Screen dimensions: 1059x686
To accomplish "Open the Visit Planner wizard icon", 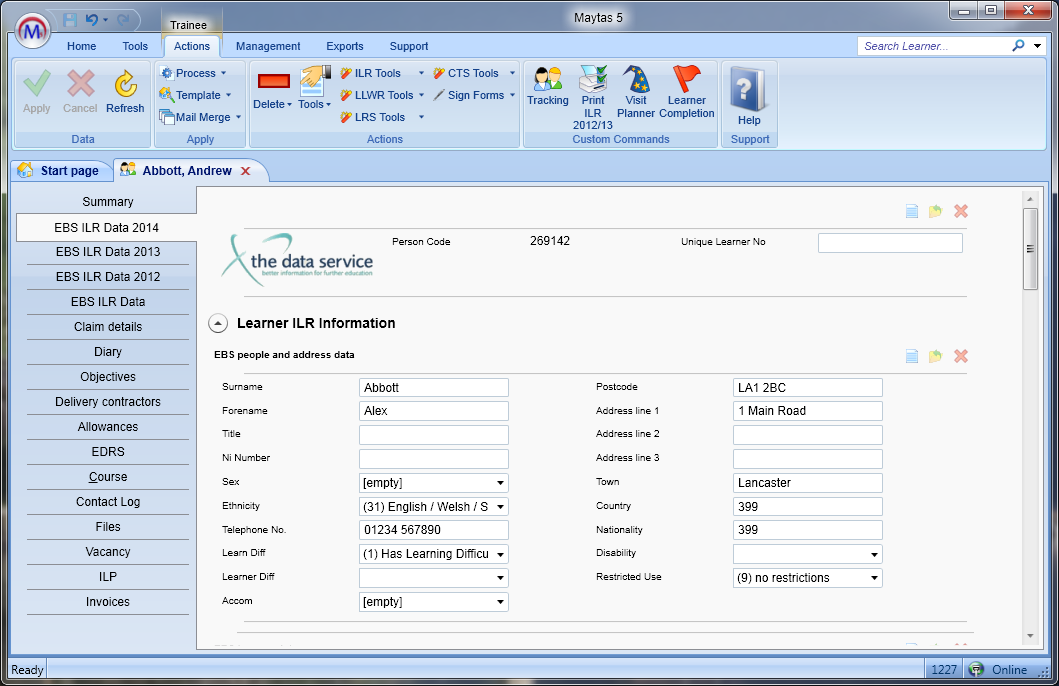I will (x=636, y=85).
